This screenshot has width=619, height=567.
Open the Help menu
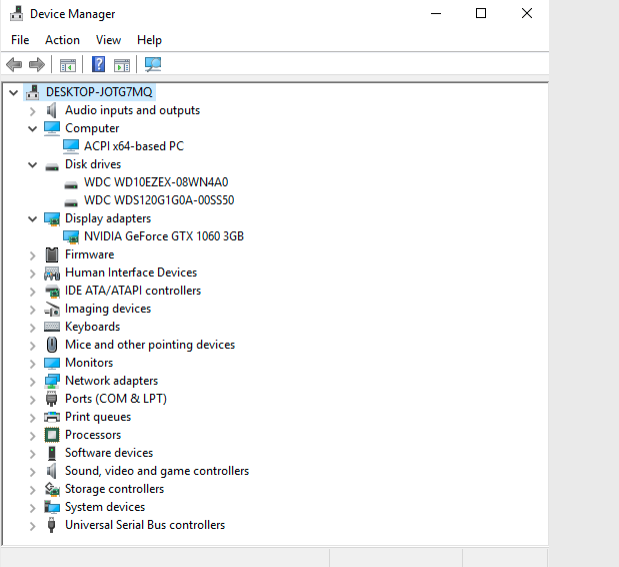[x=149, y=40]
